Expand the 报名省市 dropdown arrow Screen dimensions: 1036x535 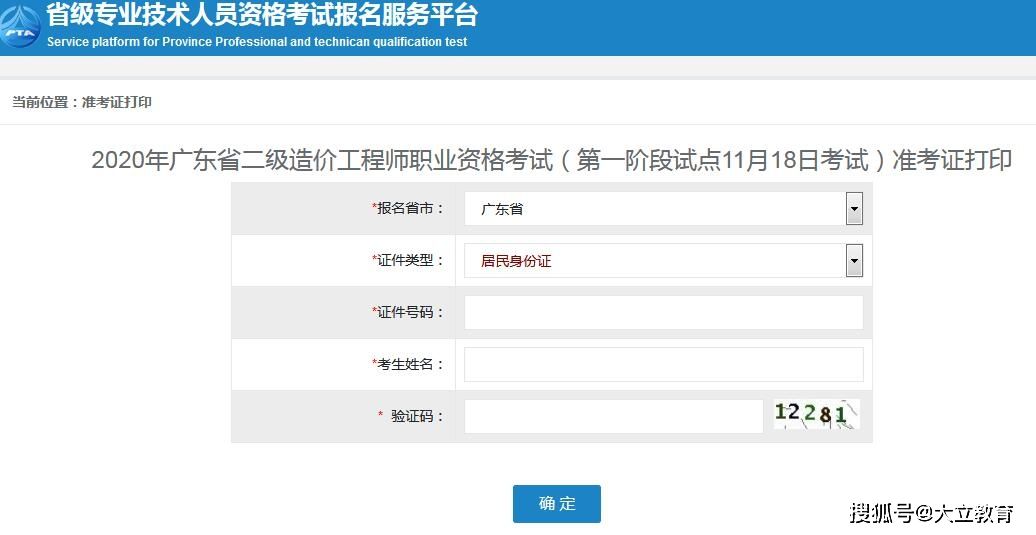pos(854,209)
